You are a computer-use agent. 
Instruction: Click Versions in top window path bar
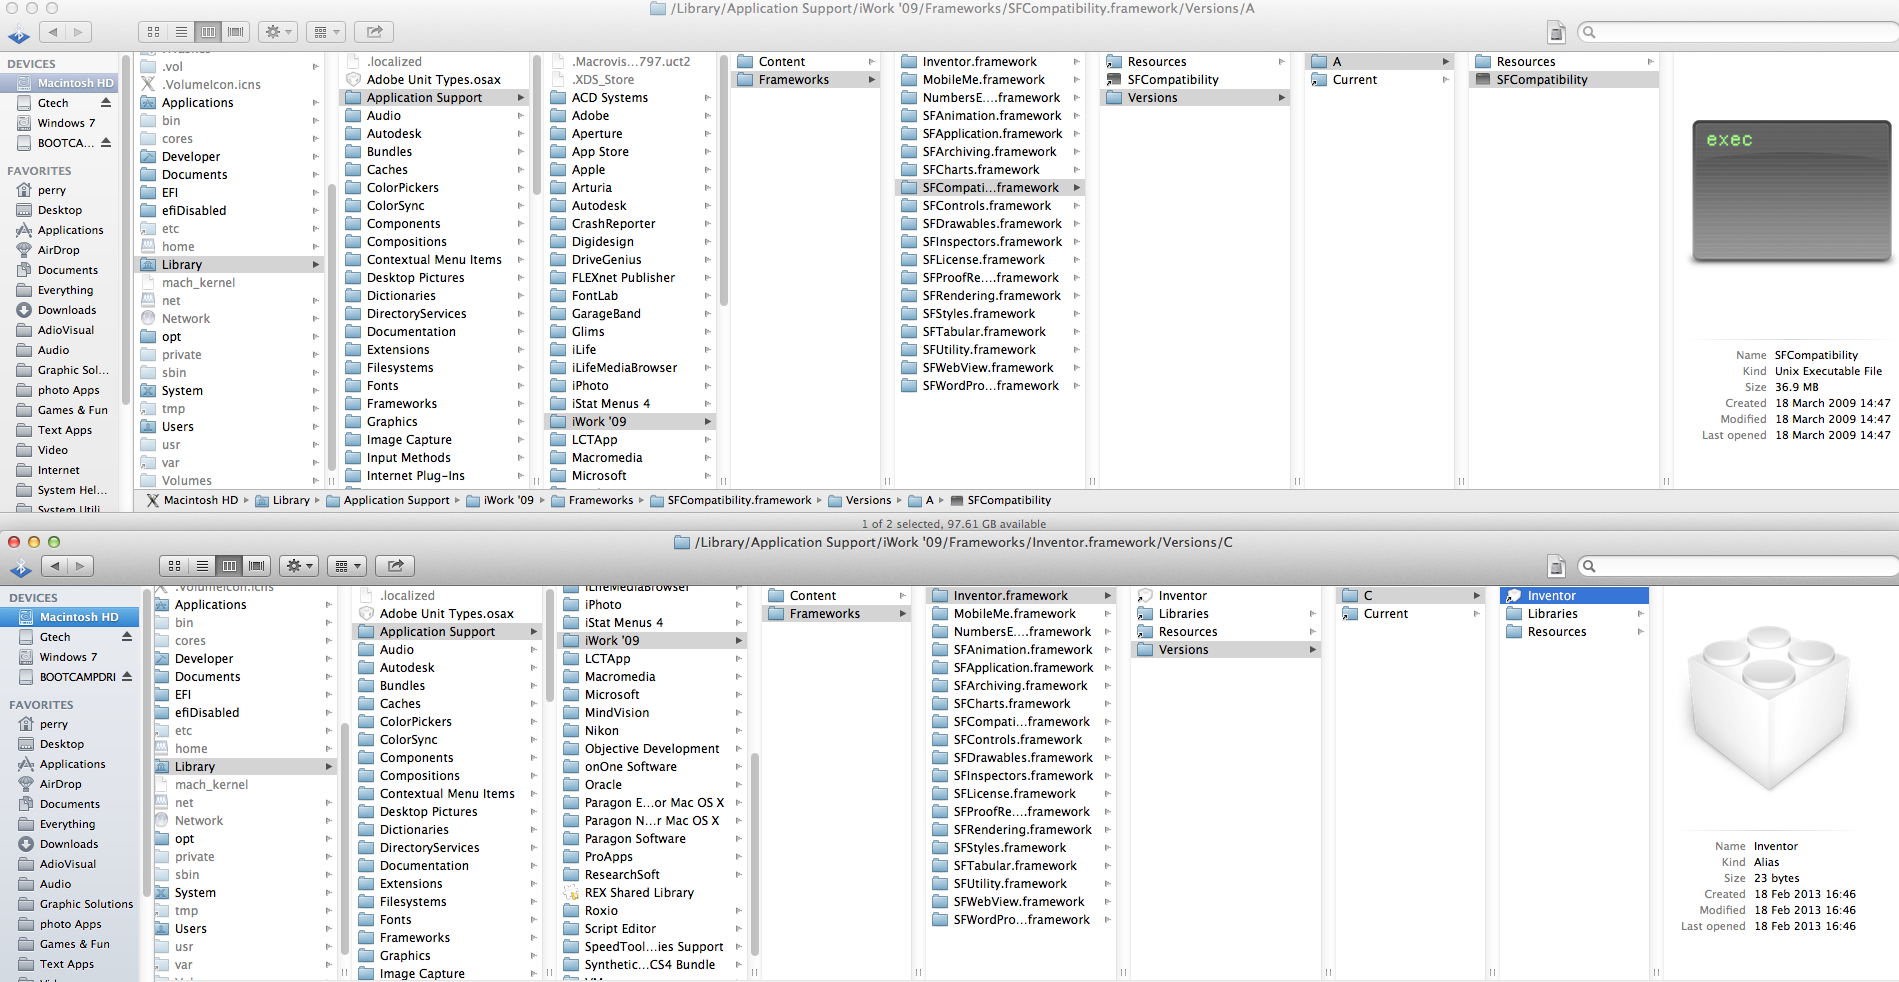click(859, 500)
